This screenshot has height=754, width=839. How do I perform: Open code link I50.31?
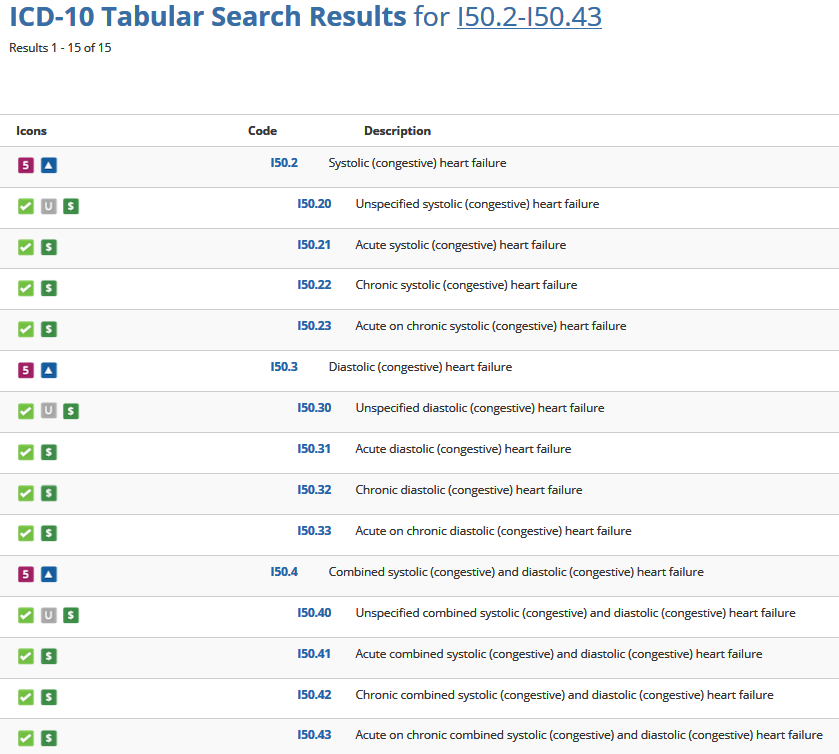pos(314,449)
